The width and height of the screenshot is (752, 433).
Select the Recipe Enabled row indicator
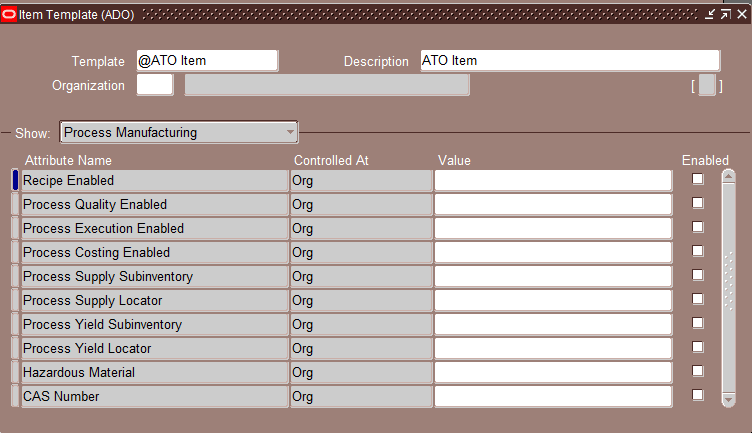(x=15, y=180)
